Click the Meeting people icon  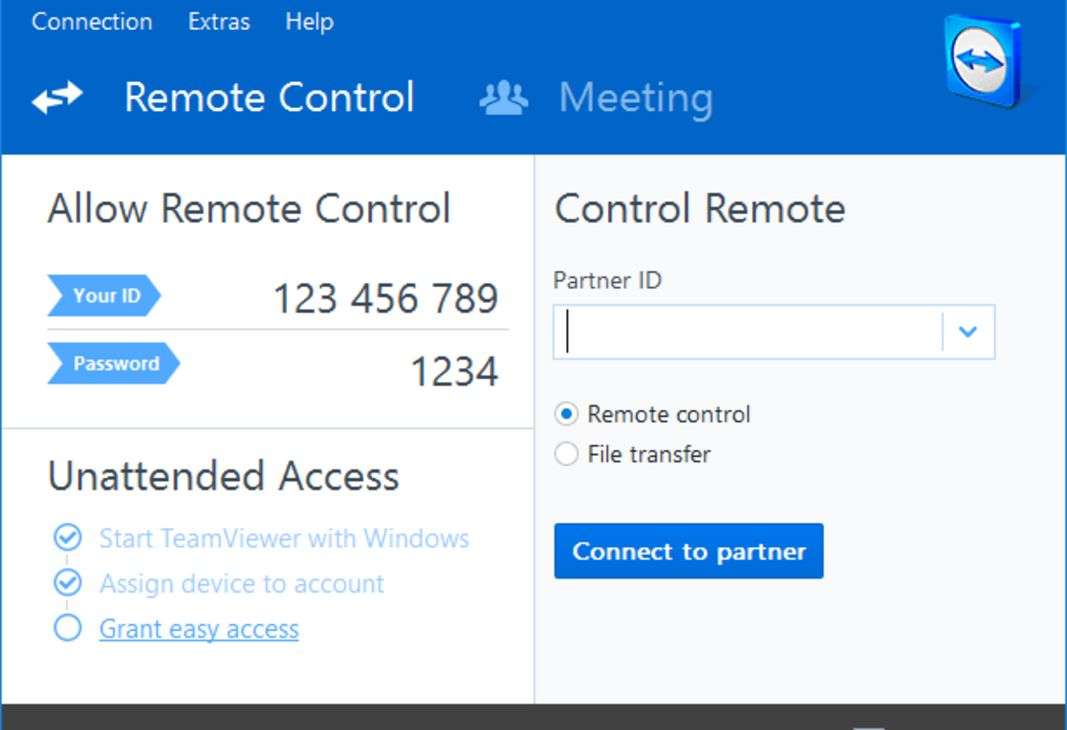[503, 98]
